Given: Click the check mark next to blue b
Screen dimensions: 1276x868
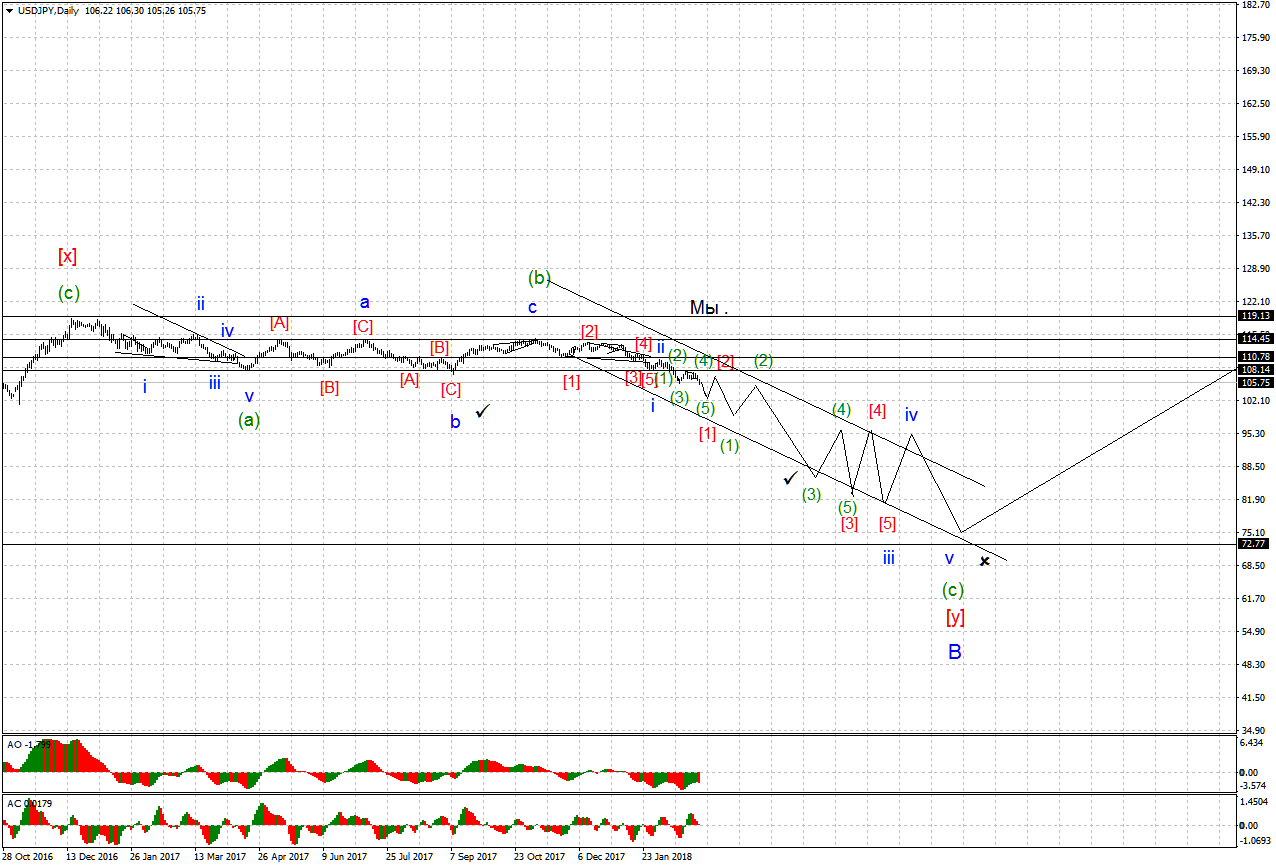Looking at the screenshot, I should [x=484, y=410].
